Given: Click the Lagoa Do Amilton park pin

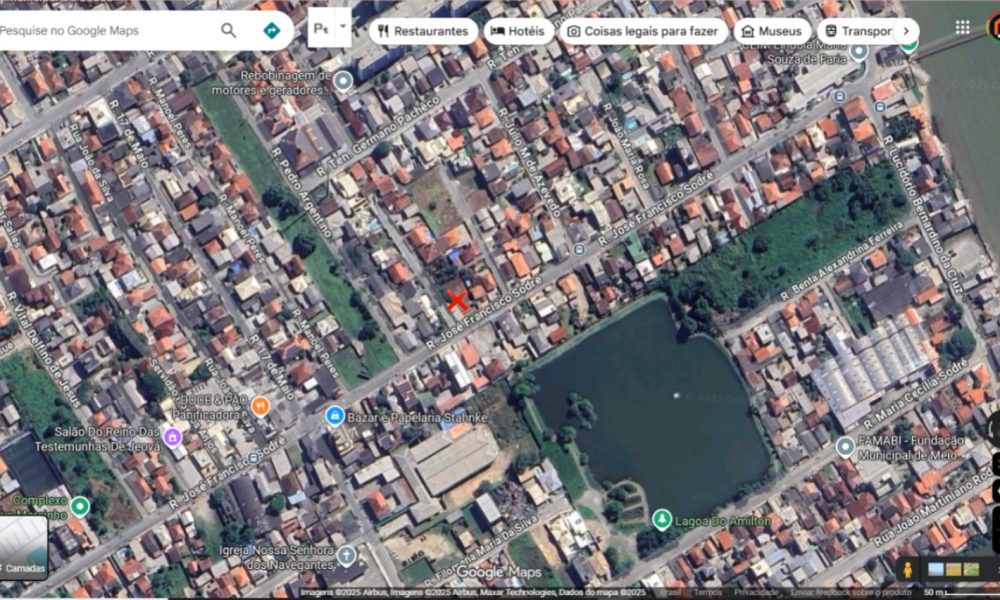Looking at the screenshot, I should point(661,519).
